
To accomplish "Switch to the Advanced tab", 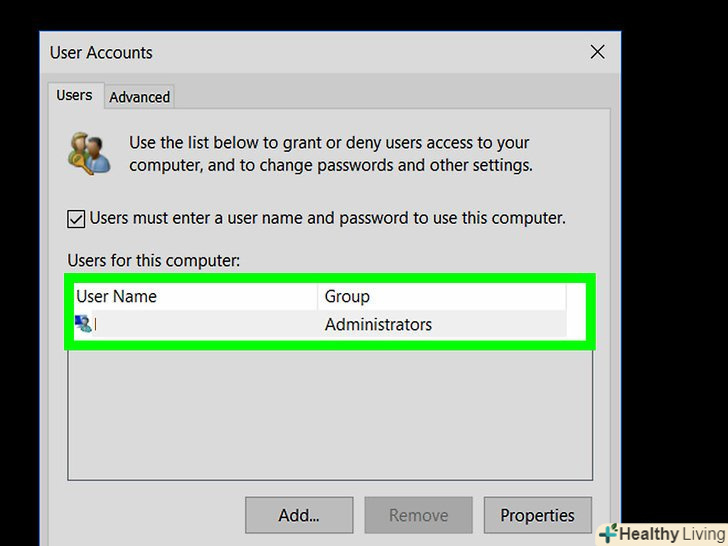I will point(139,97).
